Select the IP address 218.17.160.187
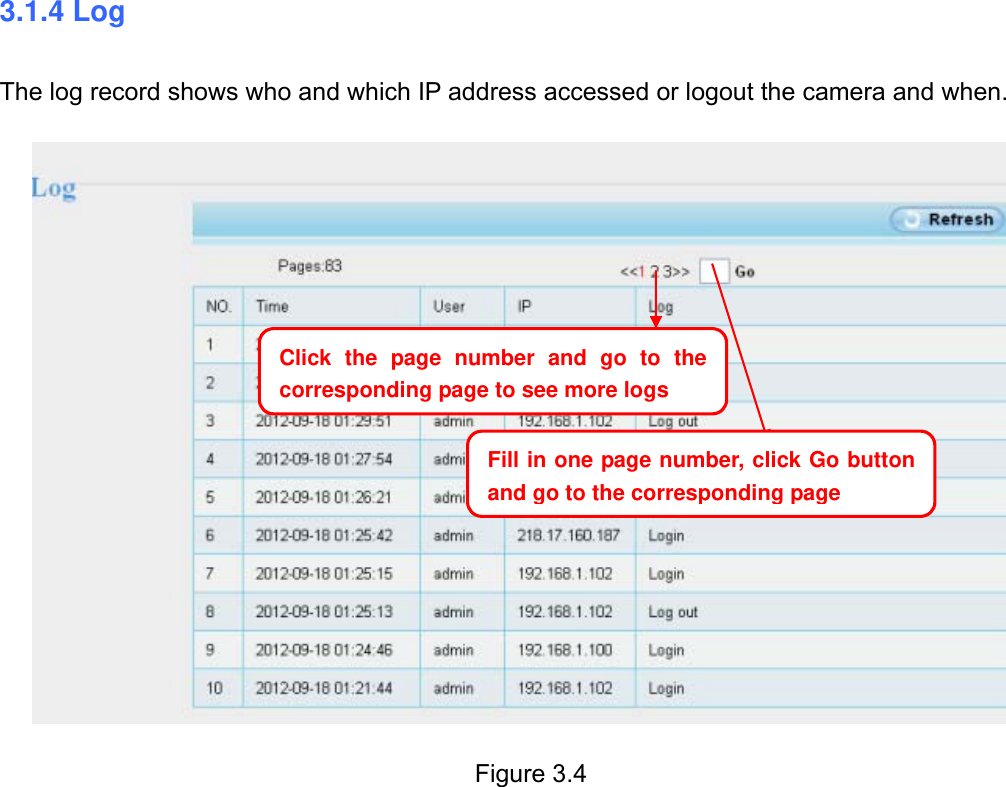Image resolution: width=1006 pixels, height=787 pixels. pyautogui.click(x=568, y=536)
